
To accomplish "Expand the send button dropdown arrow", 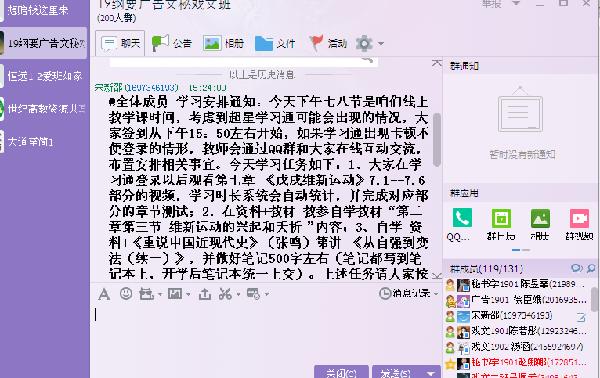I will tap(431, 373).
